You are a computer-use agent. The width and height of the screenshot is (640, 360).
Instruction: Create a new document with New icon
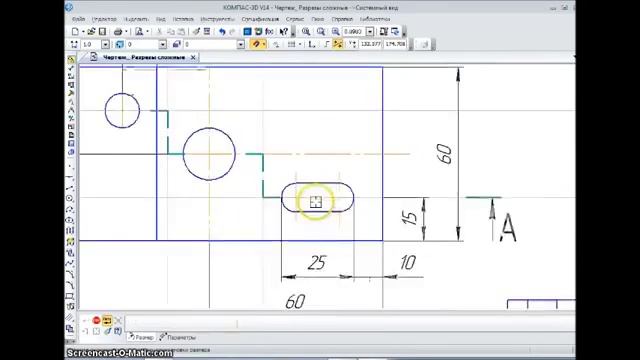click(75, 31)
